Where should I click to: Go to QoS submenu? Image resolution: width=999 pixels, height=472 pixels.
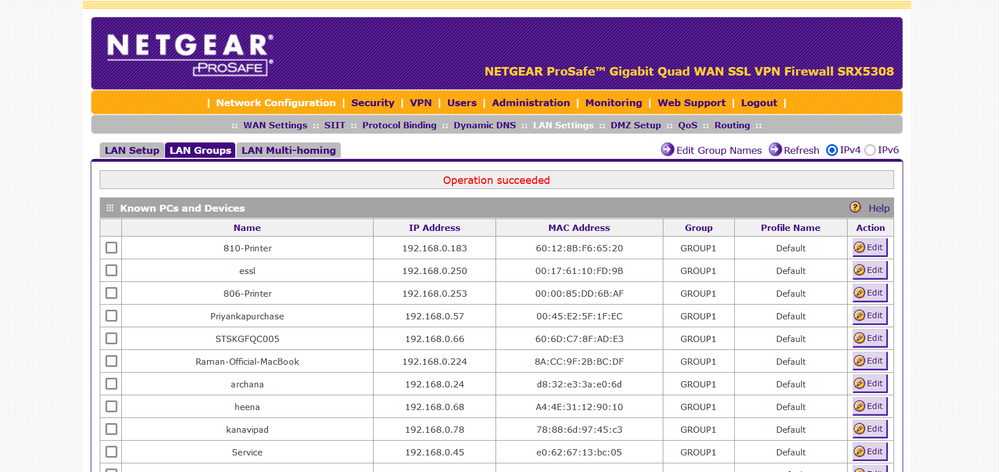pos(687,125)
